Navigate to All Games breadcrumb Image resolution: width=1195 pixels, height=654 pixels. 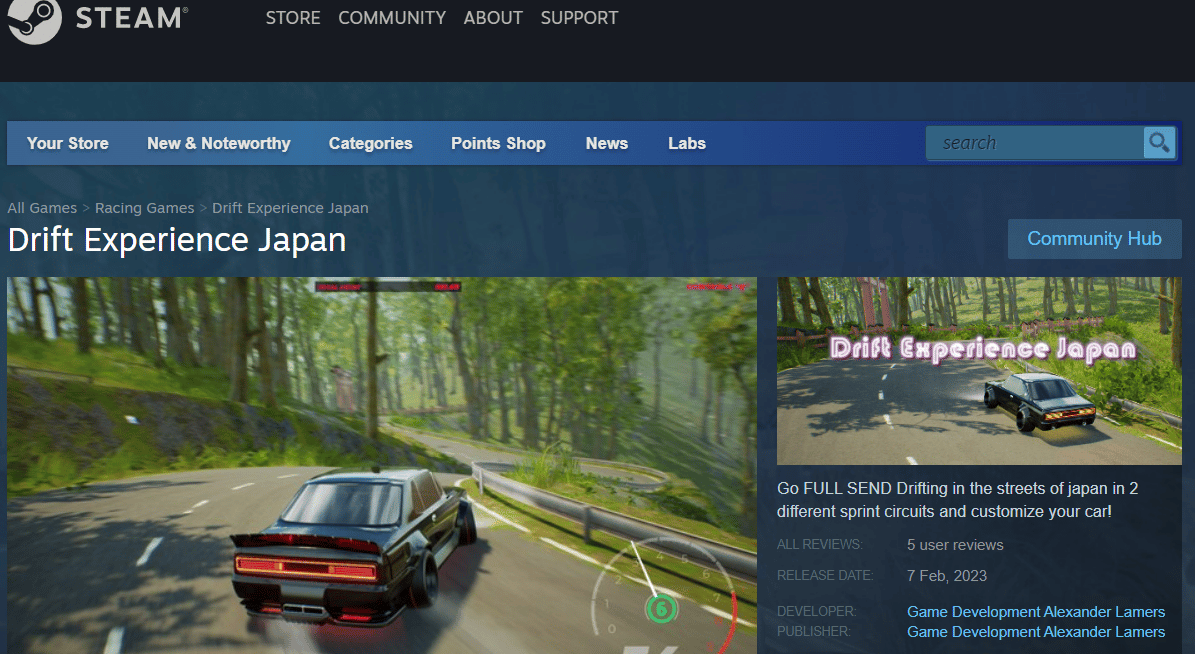coord(42,207)
